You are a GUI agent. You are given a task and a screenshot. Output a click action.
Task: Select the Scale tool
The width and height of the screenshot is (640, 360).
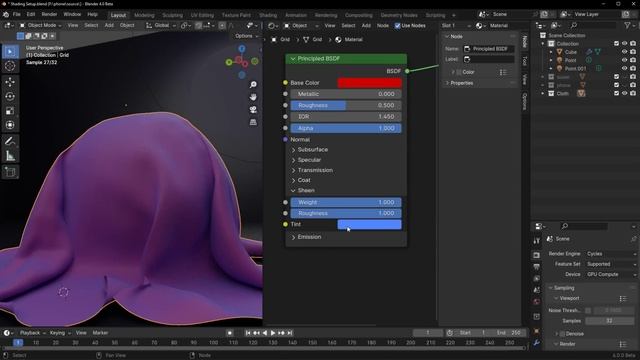[x=10, y=111]
